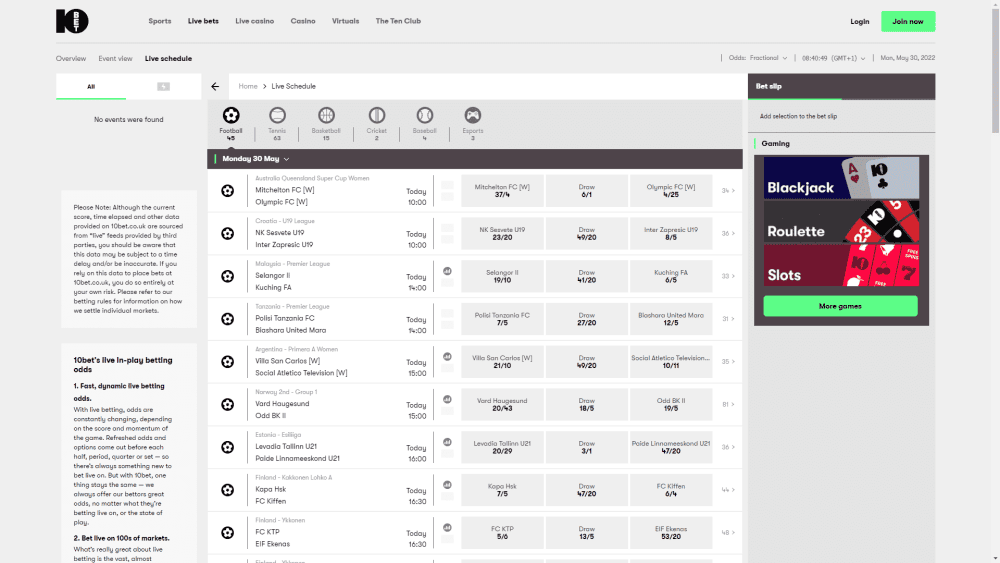Screen dimensions: 1000x563
Task: Go to Home in breadcrumb
Action: 248,86
